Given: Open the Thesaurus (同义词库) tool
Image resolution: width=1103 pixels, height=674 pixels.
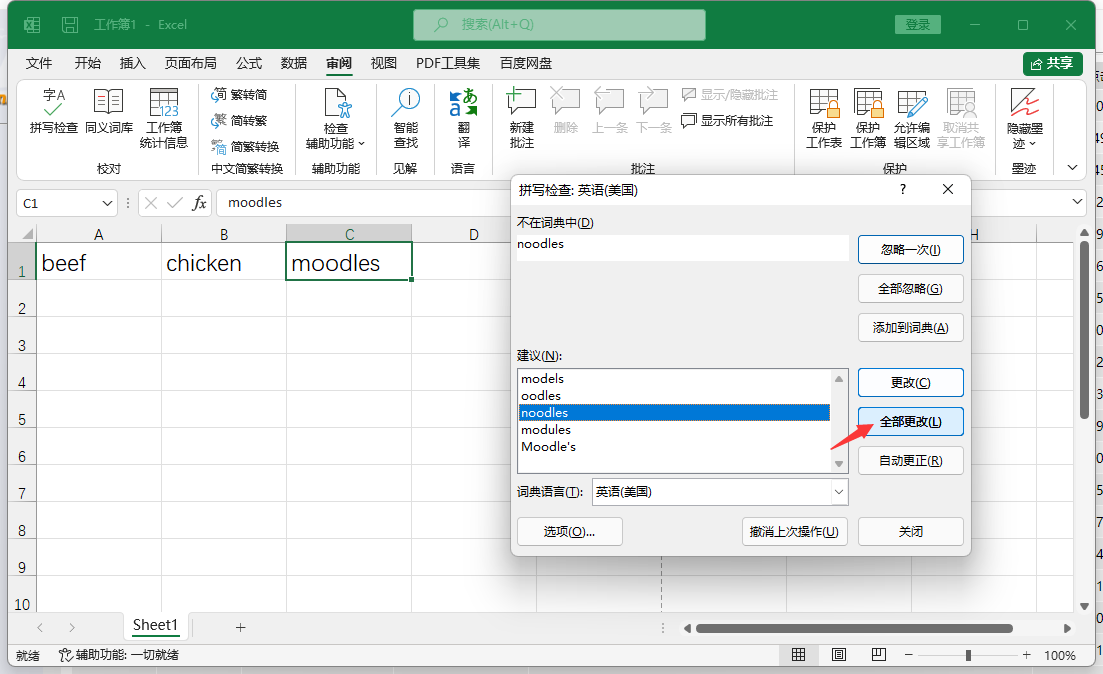Looking at the screenshot, I should tap(108, 111).
